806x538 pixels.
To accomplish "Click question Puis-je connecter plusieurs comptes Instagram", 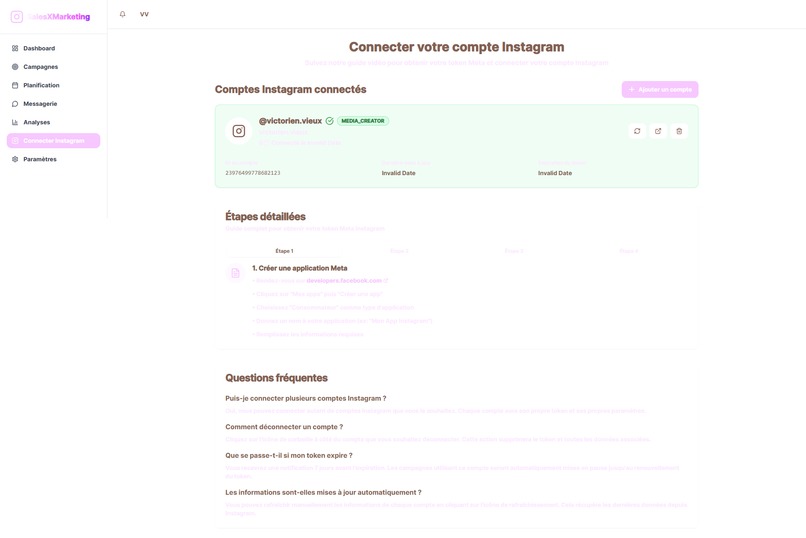I will pos(306,398).
